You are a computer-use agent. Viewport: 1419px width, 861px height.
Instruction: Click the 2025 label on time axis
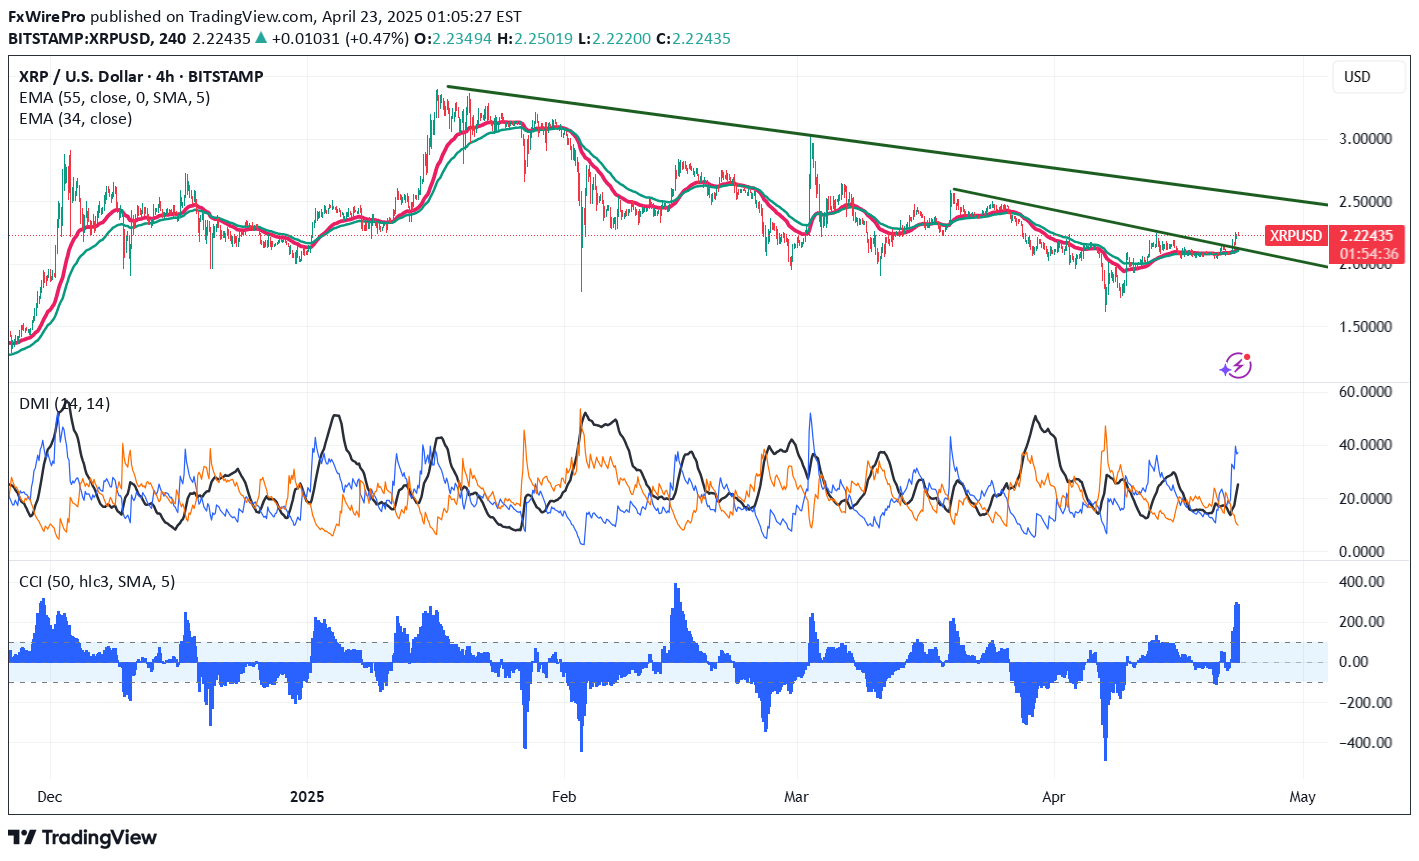coord(307,797)
